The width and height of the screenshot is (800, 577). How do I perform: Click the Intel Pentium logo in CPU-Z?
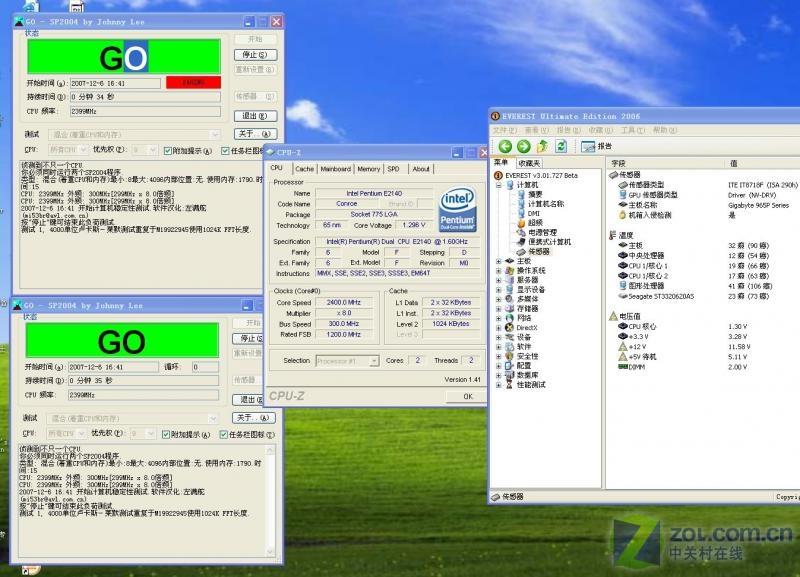point(458,210)
